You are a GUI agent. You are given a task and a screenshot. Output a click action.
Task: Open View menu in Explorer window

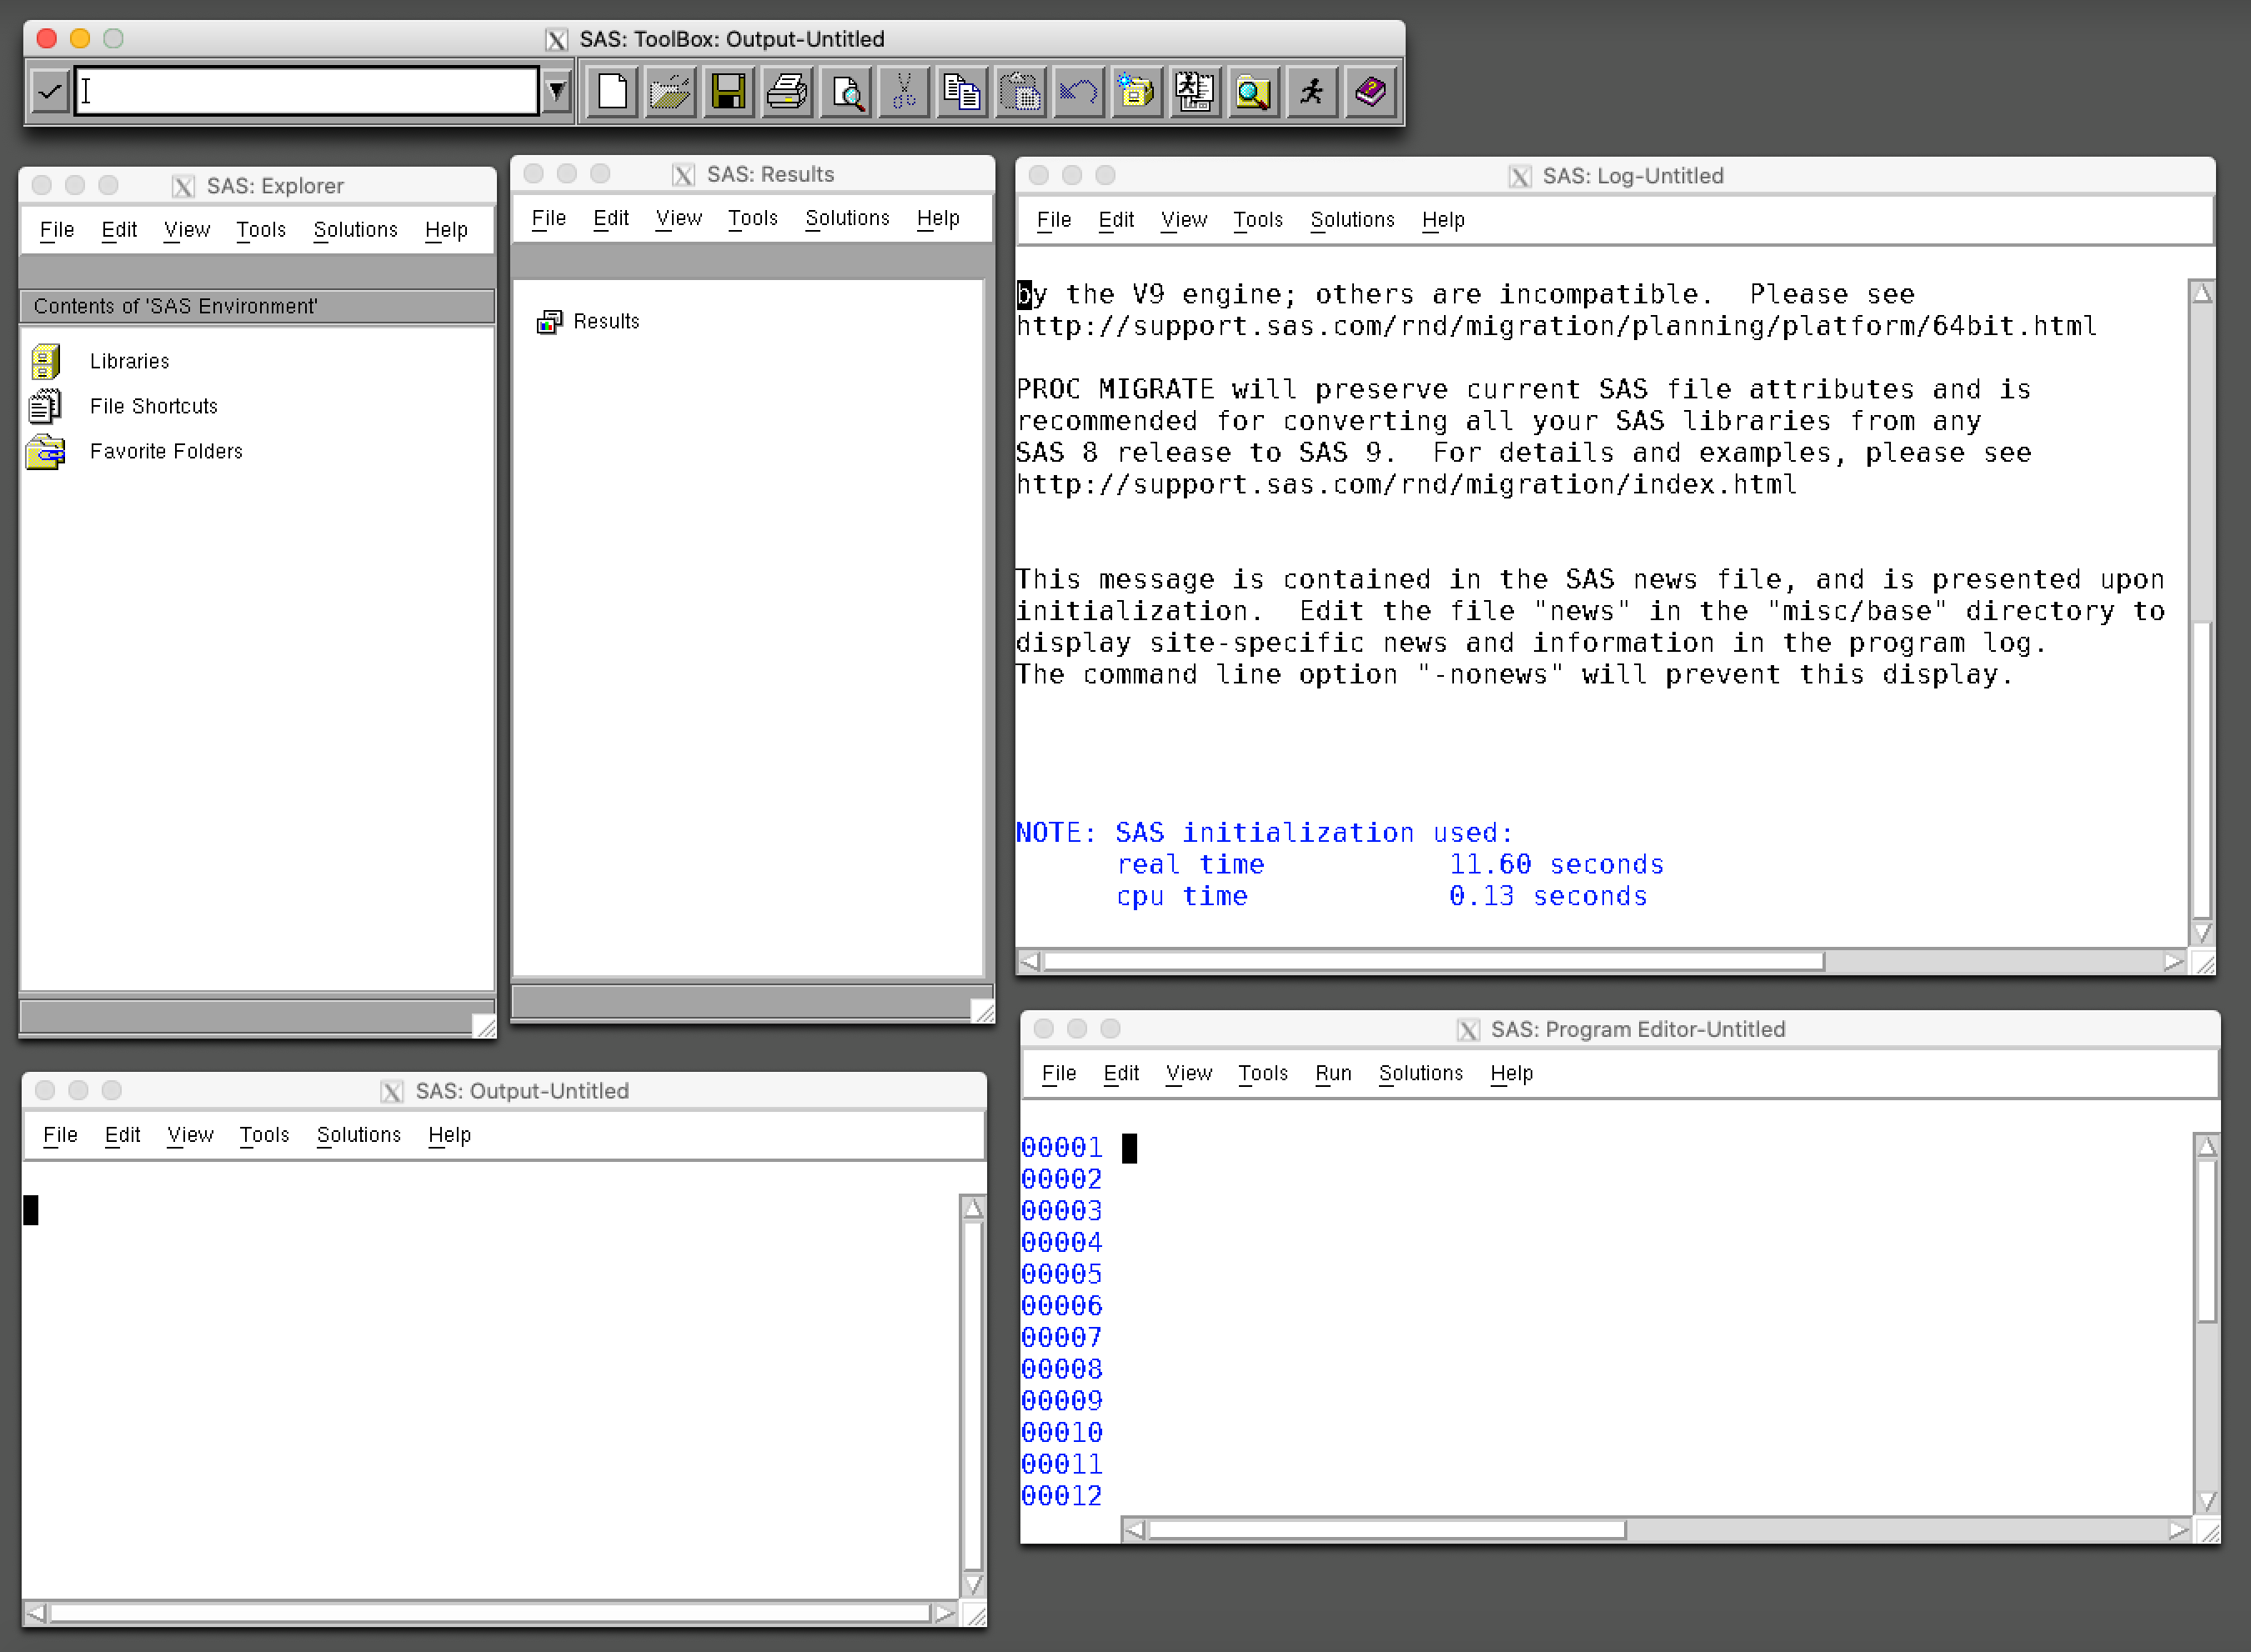click(187, 230)
